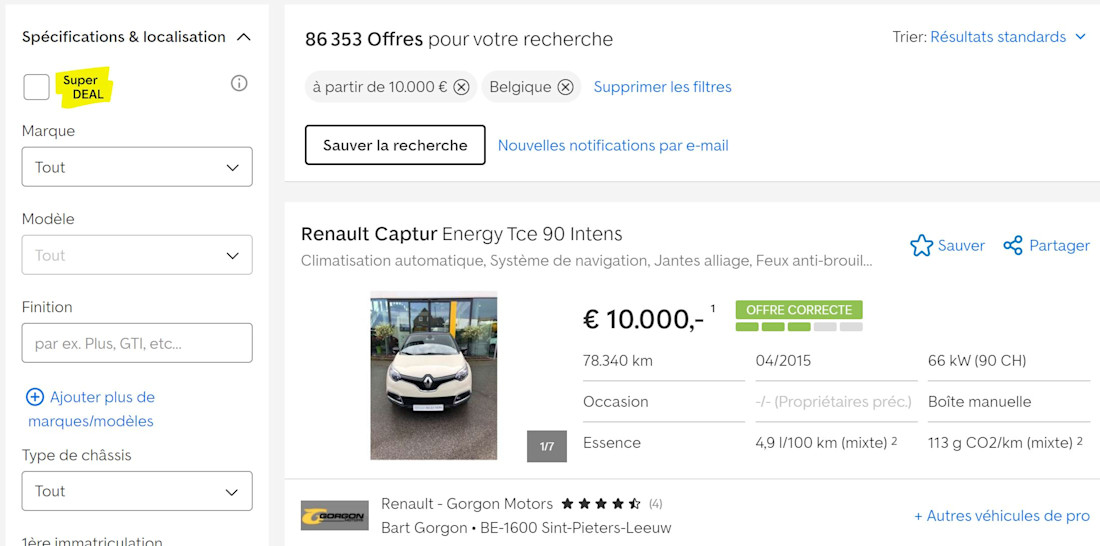Remove the 'à partir de 10.000 €' filter
Screen dimensions: 1100x546
[x=461, y=87]
